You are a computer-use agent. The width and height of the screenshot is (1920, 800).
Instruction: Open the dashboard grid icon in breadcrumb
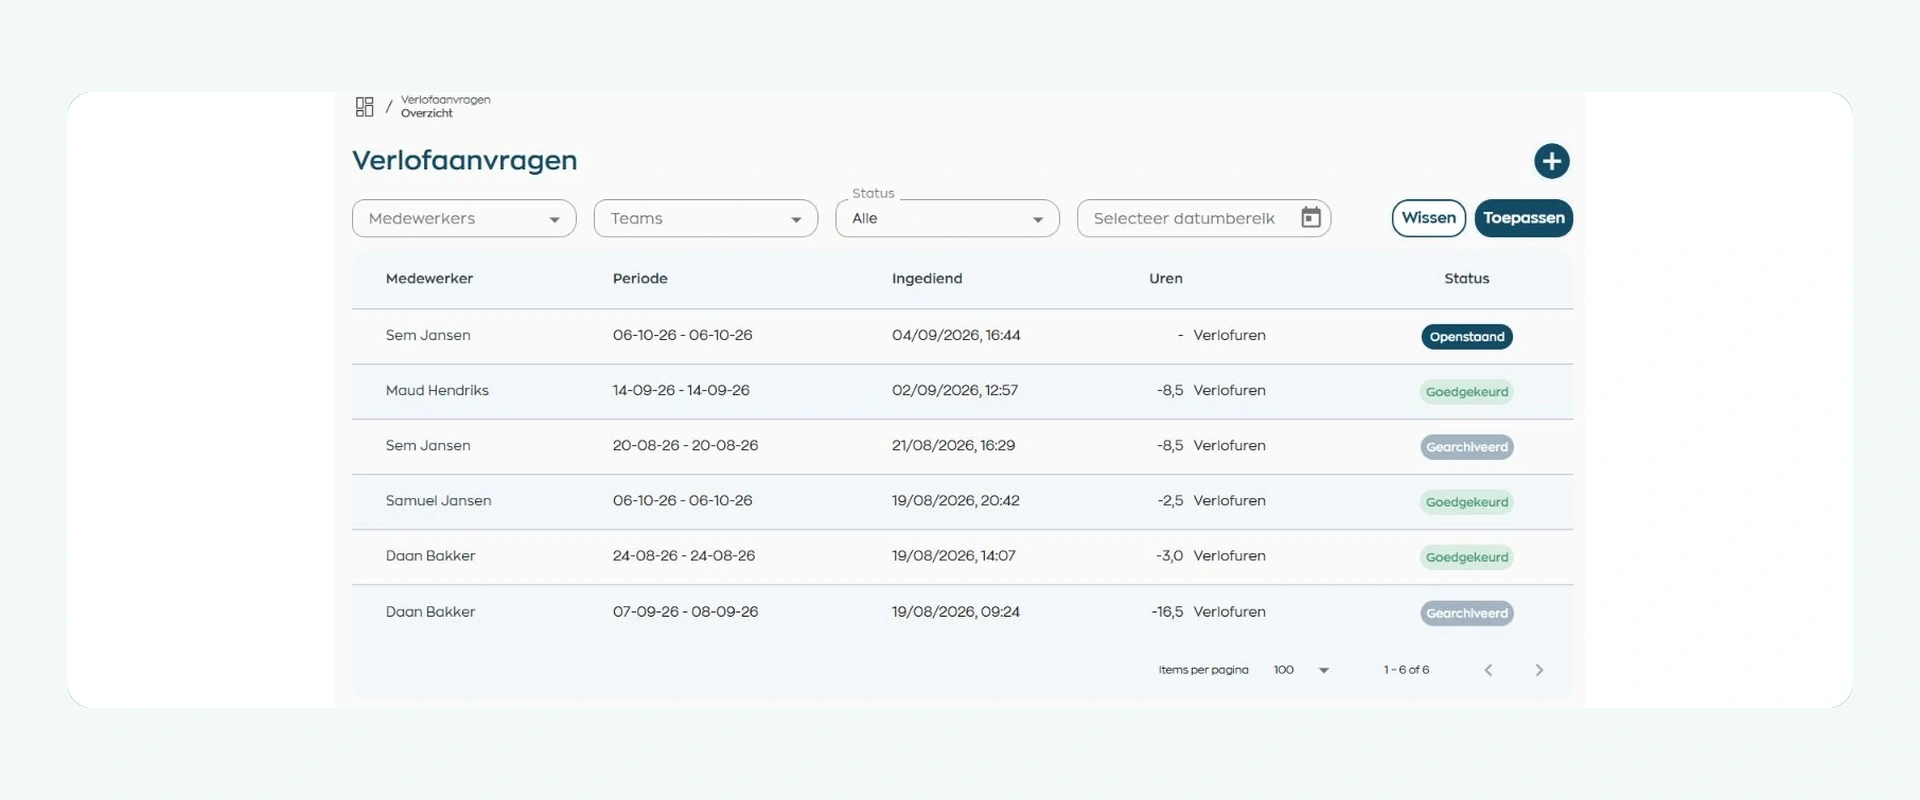pos(364,107)
